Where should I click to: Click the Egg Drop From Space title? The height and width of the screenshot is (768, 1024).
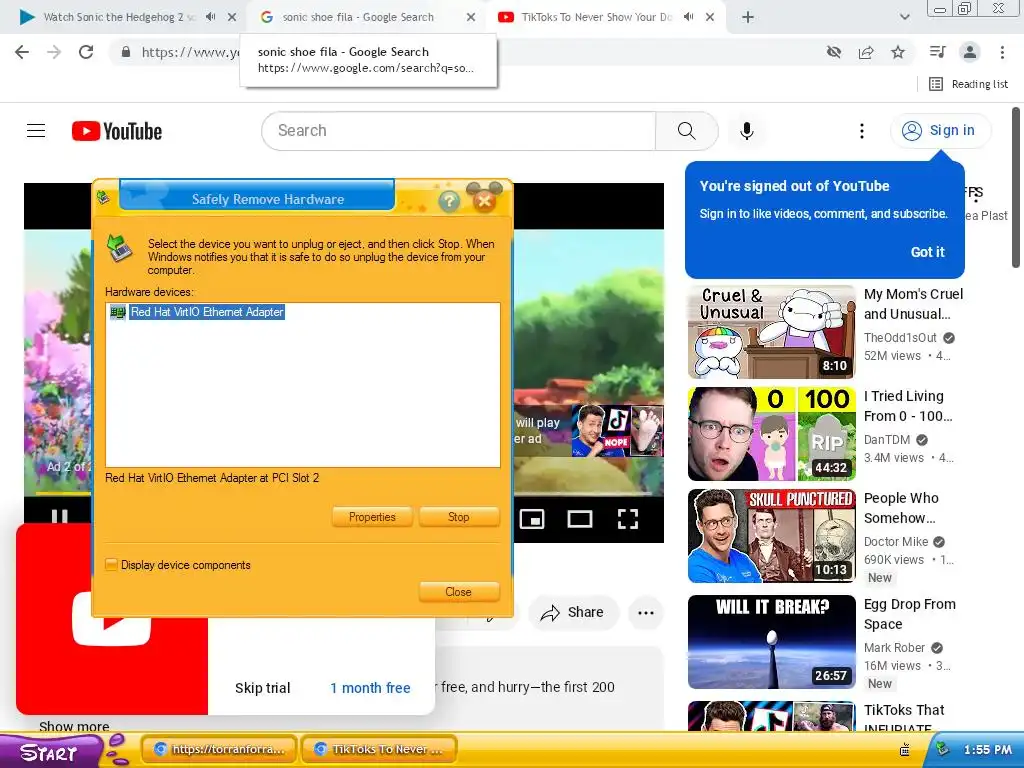910,614
